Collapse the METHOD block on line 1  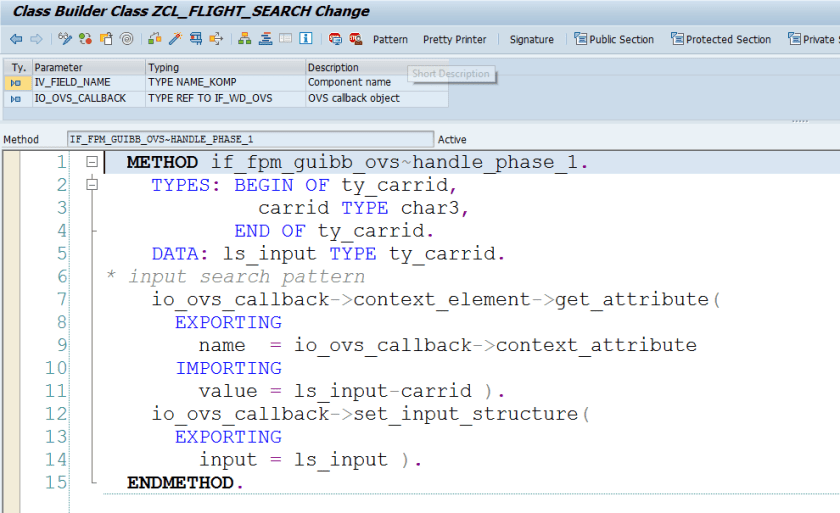point(92,162)
